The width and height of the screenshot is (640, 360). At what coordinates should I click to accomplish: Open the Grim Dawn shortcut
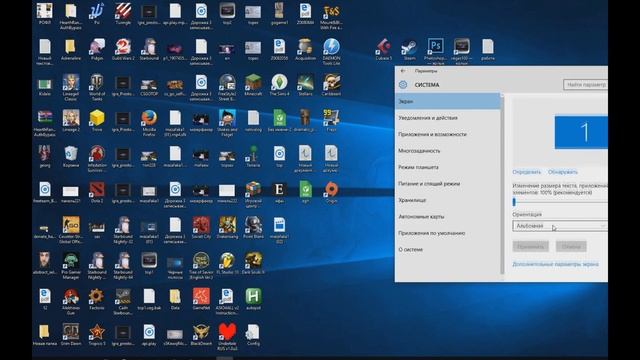(x=71, y=334)
